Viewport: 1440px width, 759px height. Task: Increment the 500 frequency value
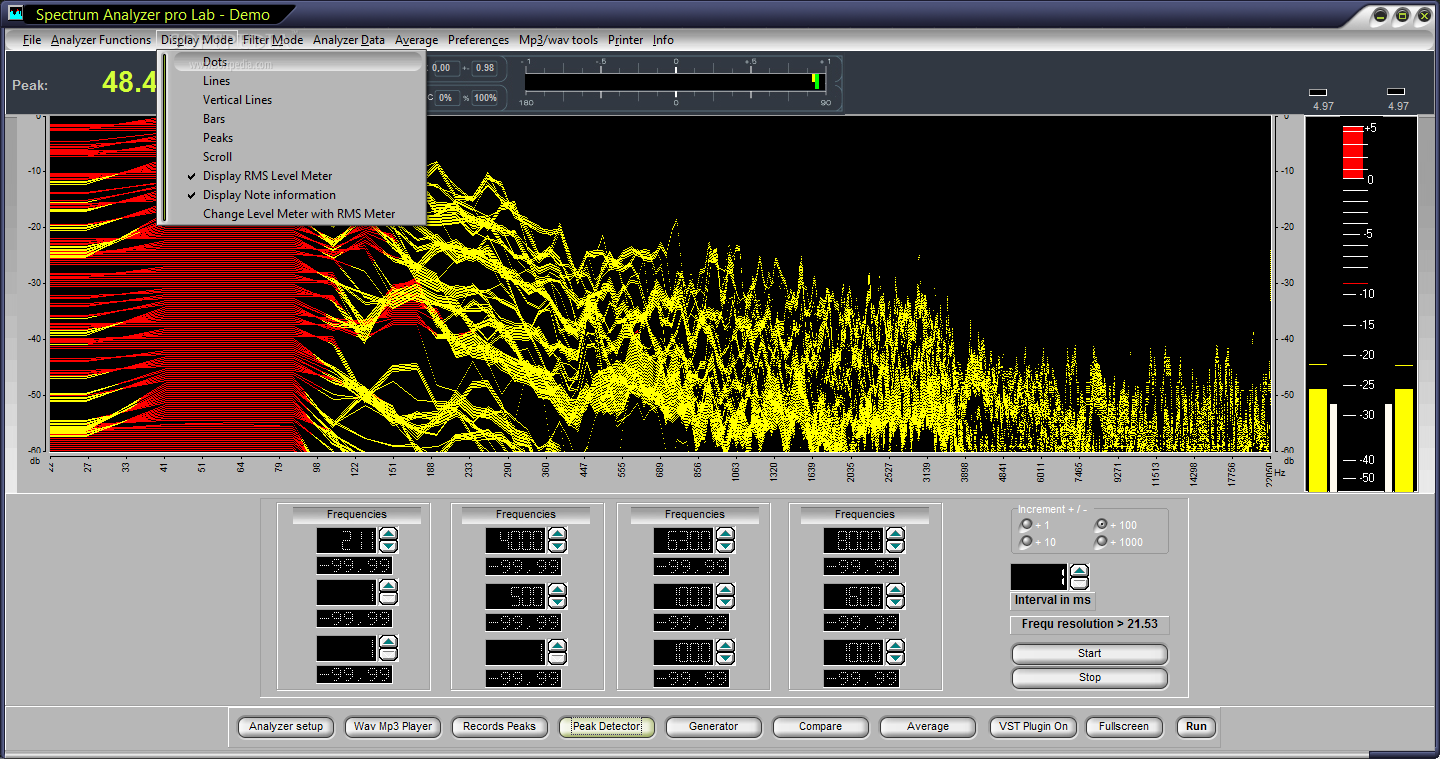(x=558, y=590)
